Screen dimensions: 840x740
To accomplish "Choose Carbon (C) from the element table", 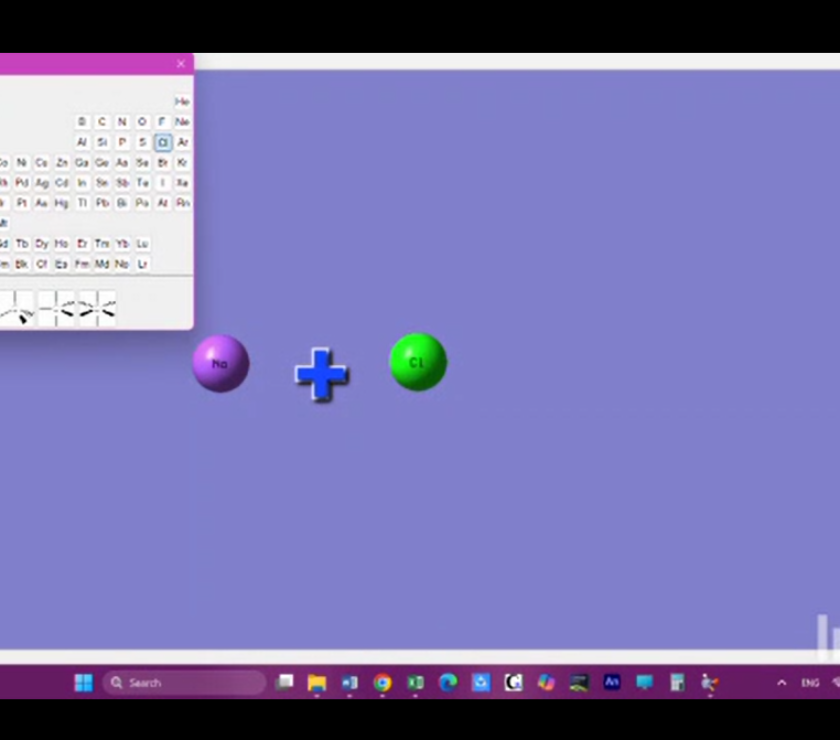I will 102,122.
